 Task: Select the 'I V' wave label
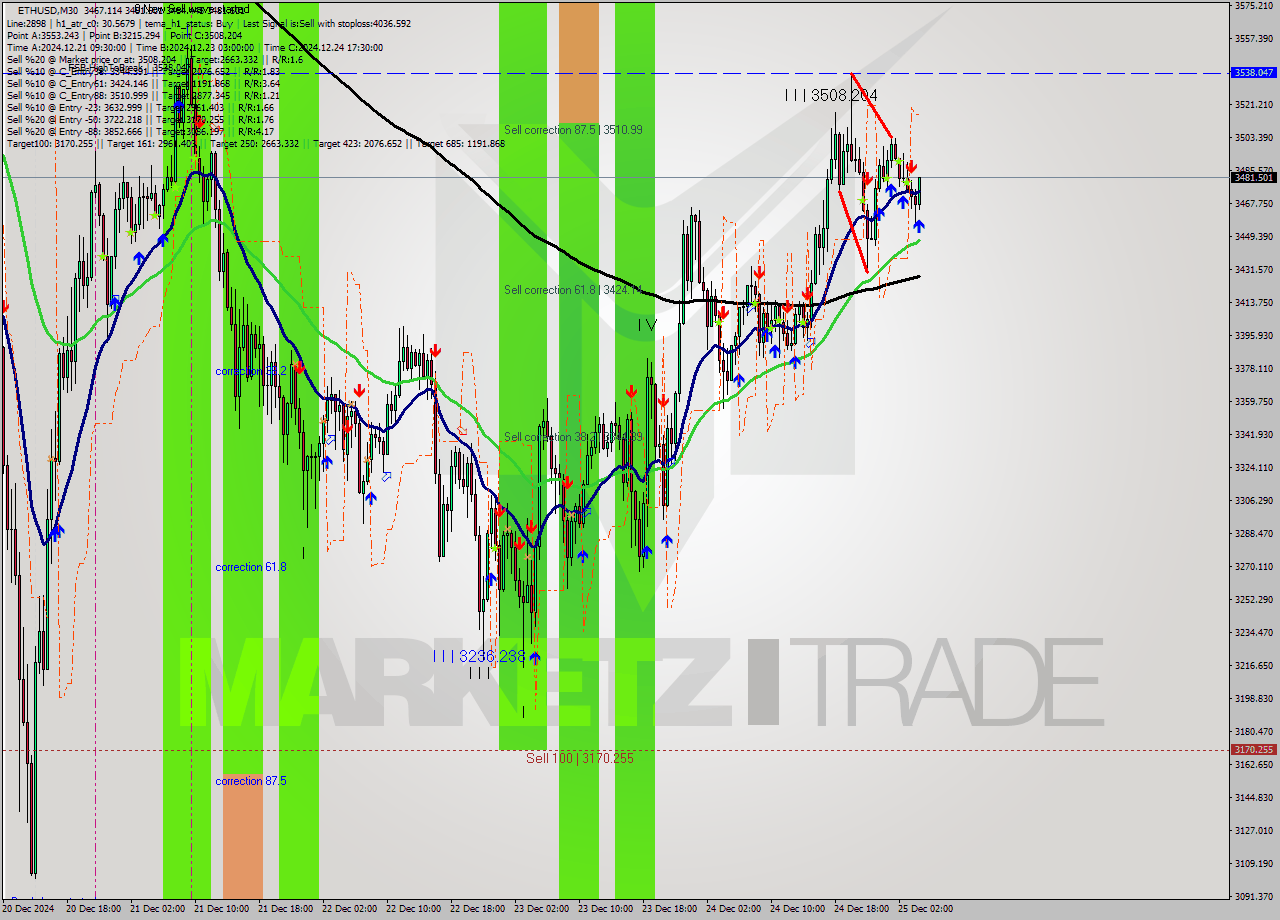point(648,324)
